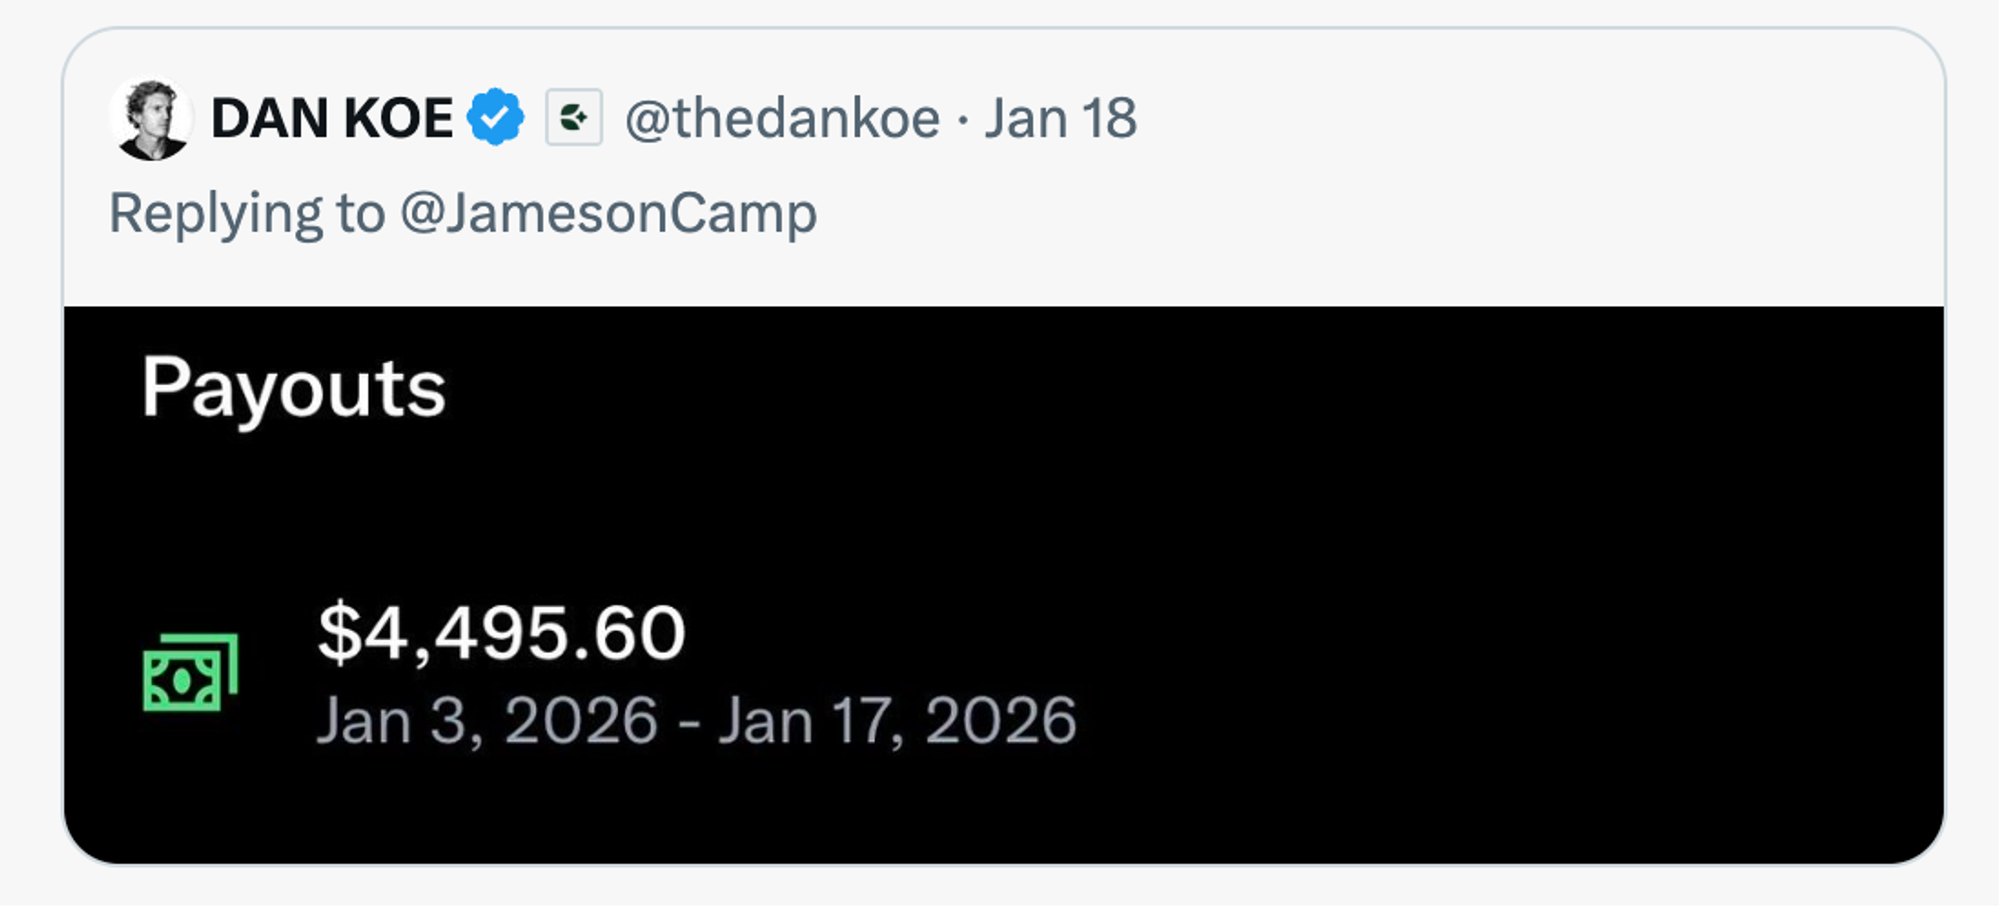
Task: Click the blue verified checkmark badge
Action: pos(496,118)
